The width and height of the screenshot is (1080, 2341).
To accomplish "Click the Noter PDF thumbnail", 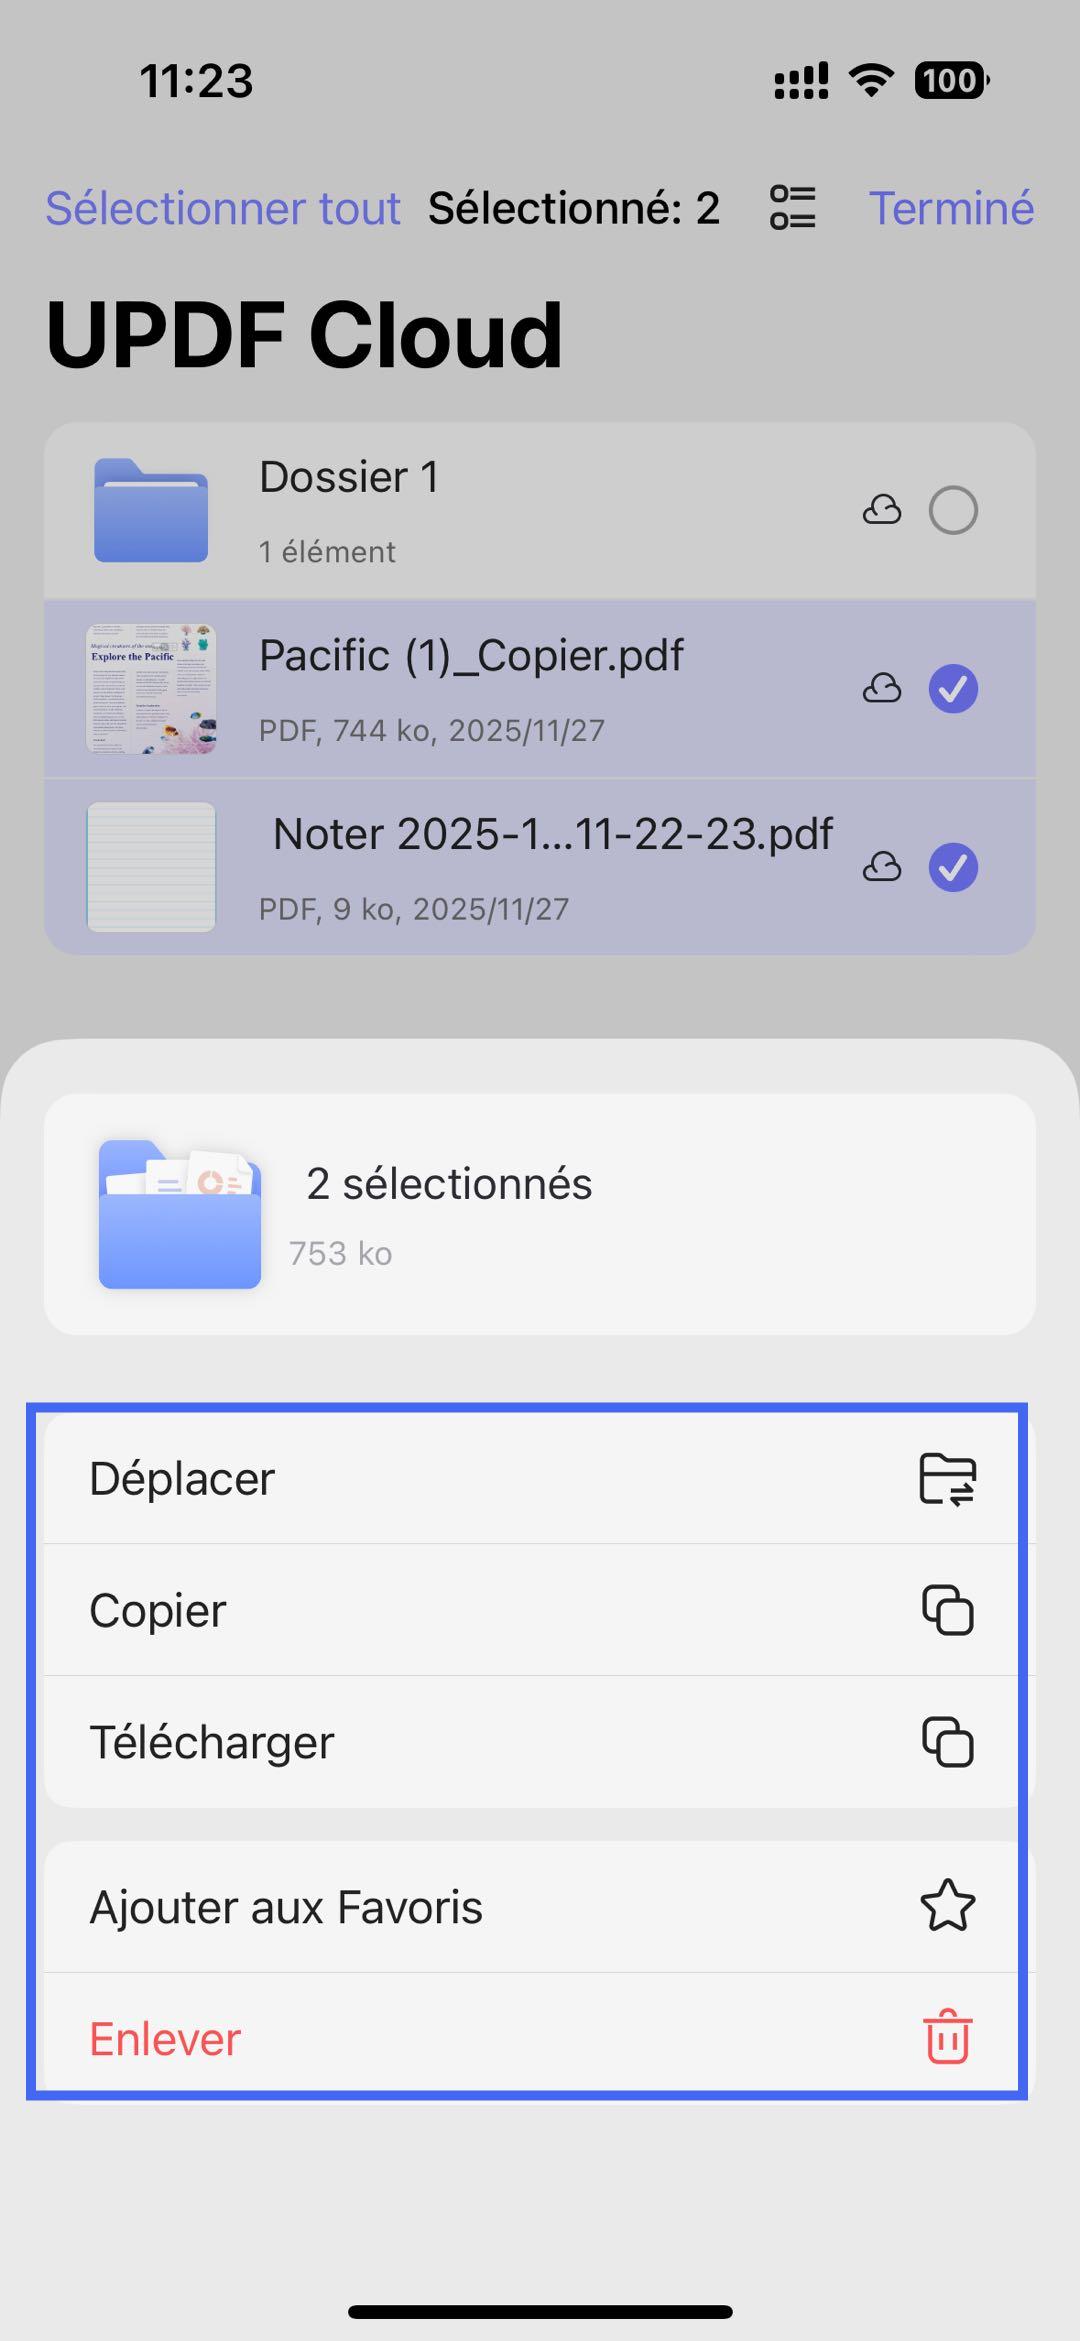I will (150, 866).
